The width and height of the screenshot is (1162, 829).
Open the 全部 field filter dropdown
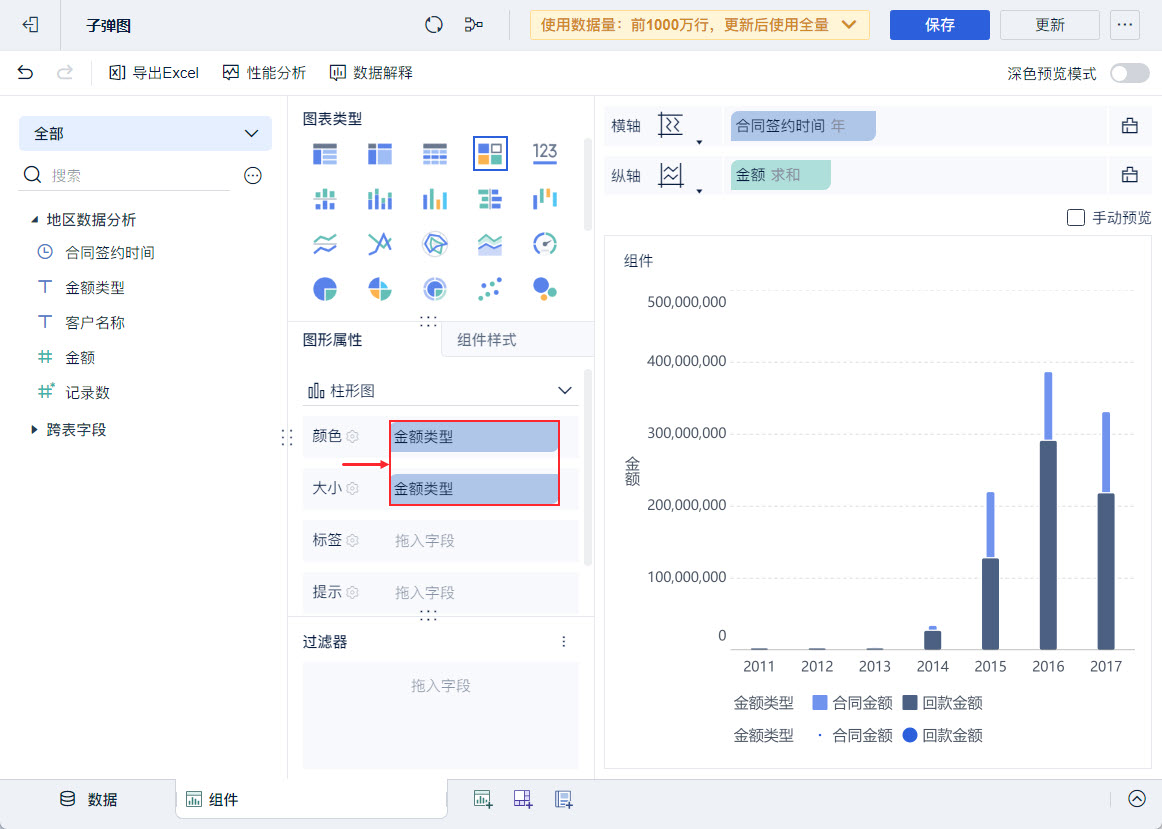(x=145, y=133)
